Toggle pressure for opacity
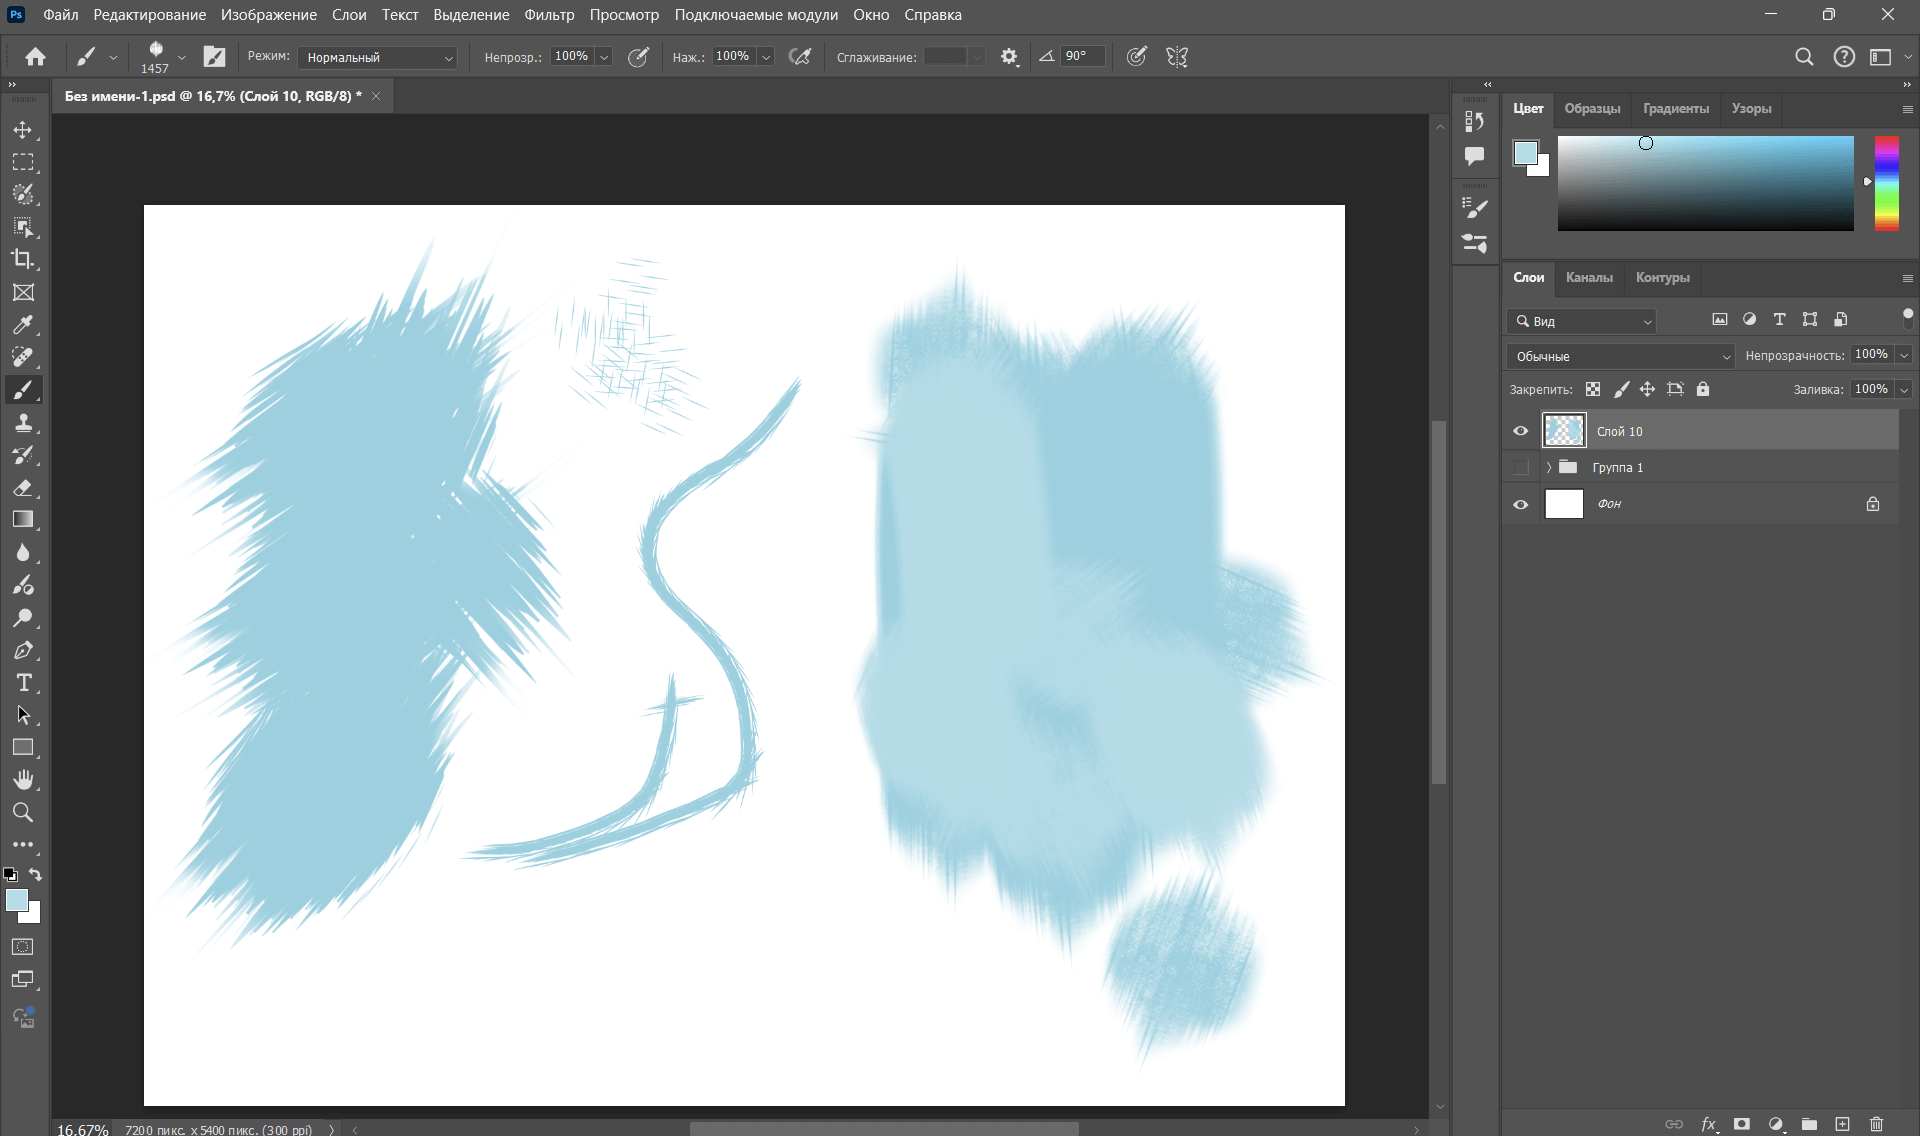1920x1136 pixels. [638, 57]
